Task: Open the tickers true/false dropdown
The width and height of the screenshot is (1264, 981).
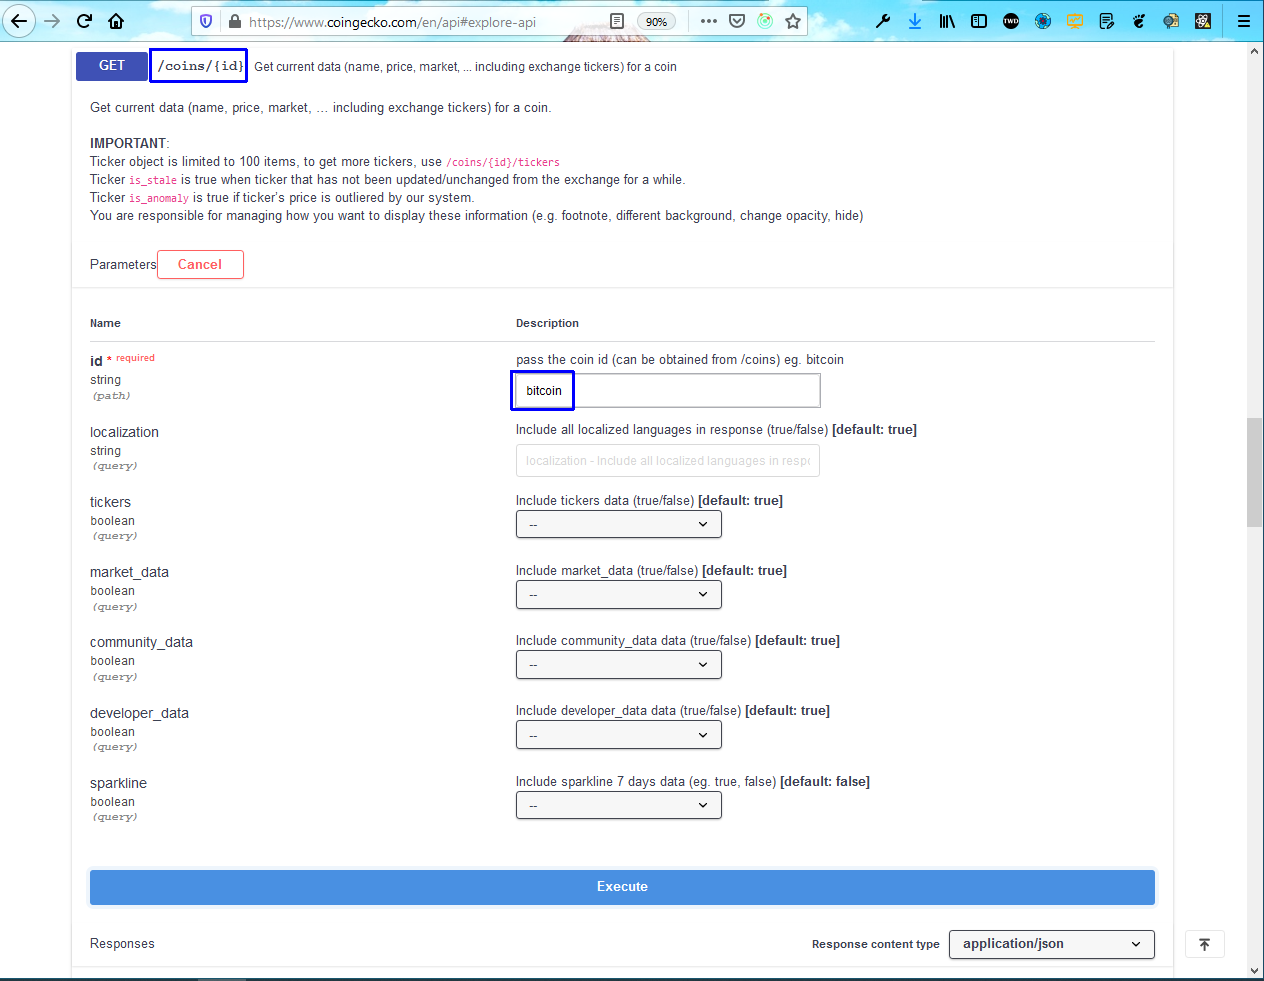Action: coord(619,524)
